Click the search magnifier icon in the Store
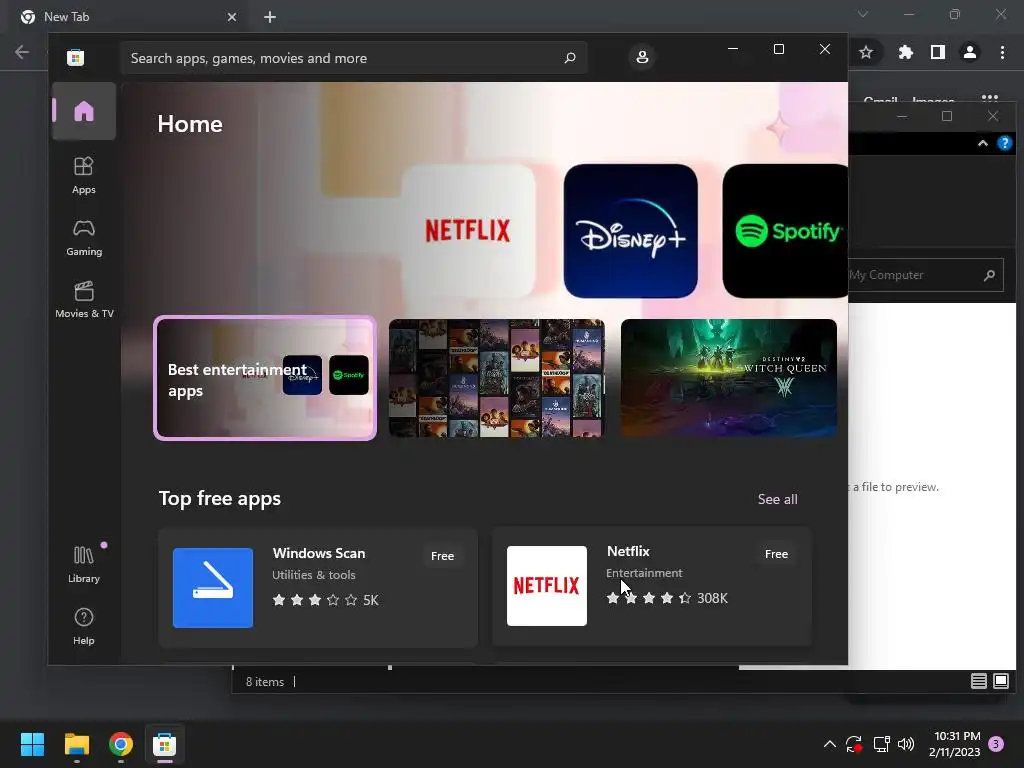The image size is (1024, 768). click(x=569, y=58)
